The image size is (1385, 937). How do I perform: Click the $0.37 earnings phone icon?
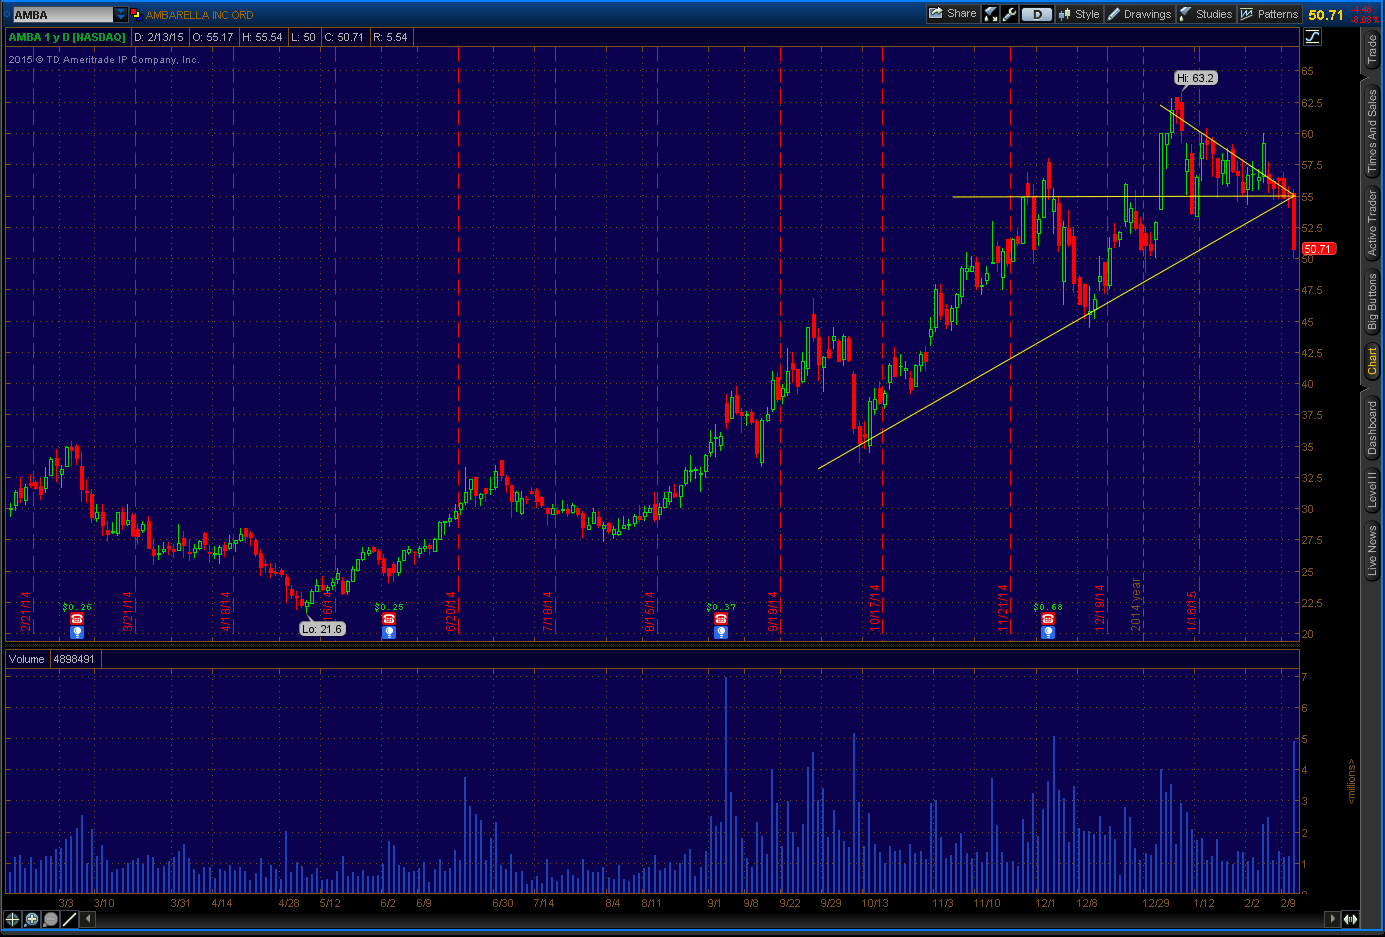[x=721, y=619]
